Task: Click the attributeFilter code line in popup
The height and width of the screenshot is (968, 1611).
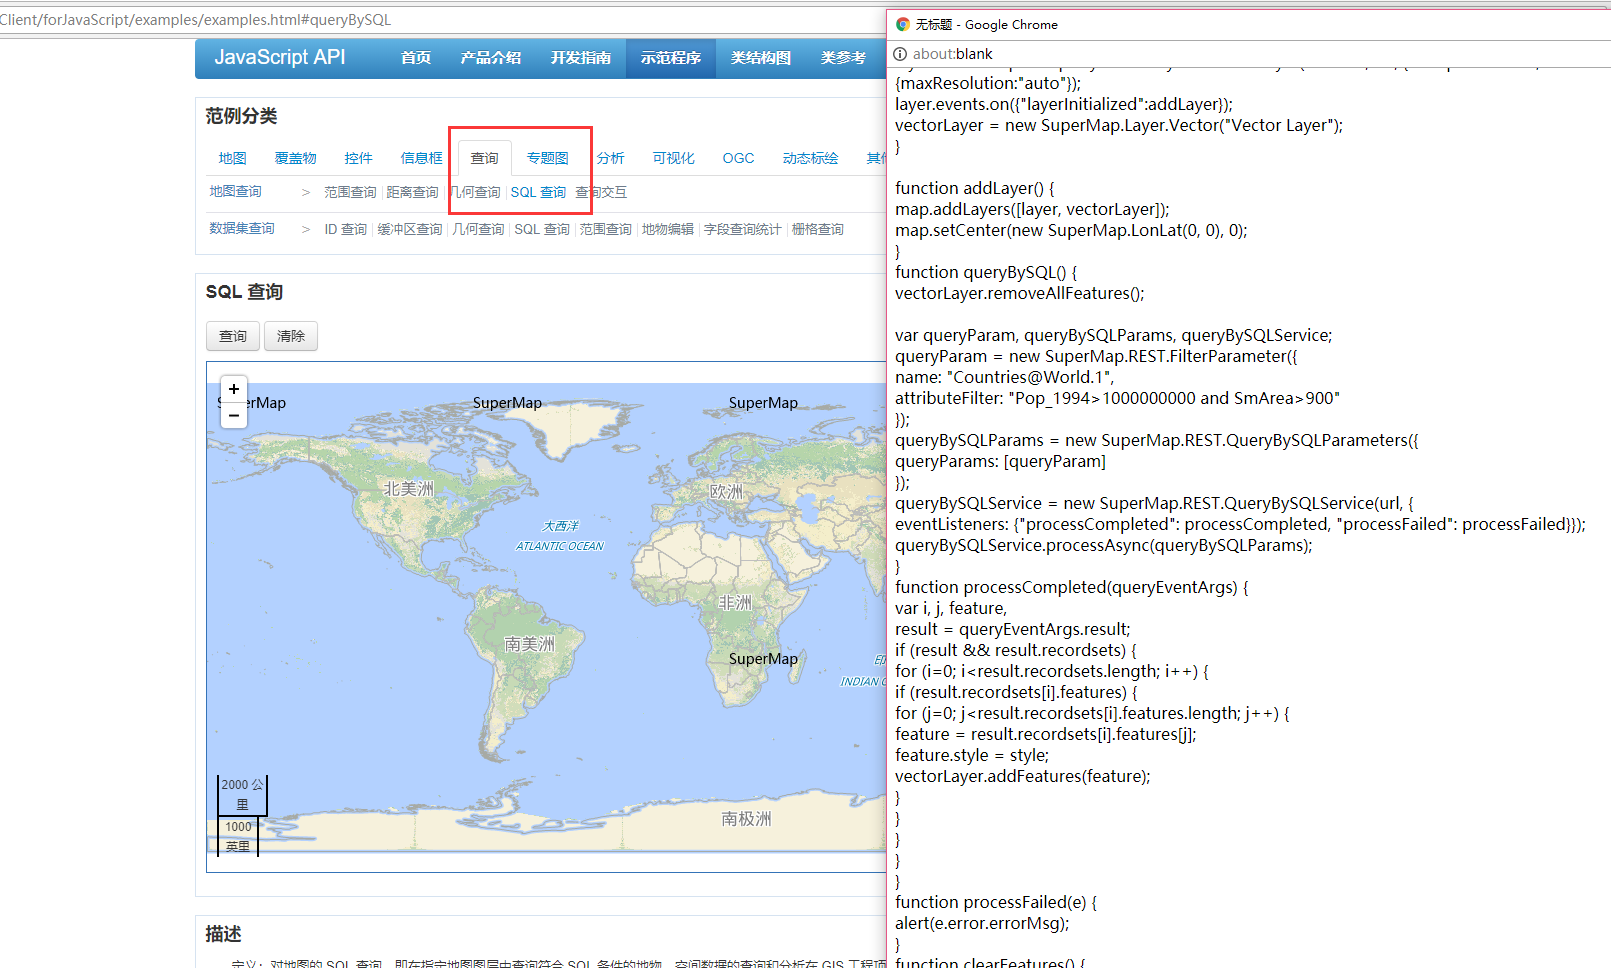Action: click(1117, 398)
